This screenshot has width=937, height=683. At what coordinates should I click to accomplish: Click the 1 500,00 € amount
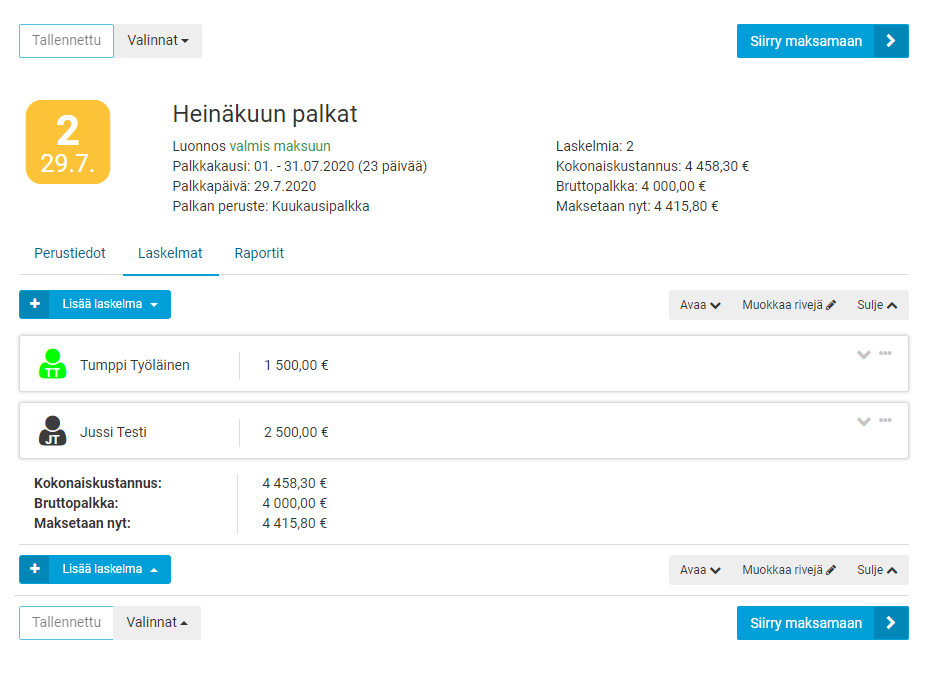click(296, 365)
